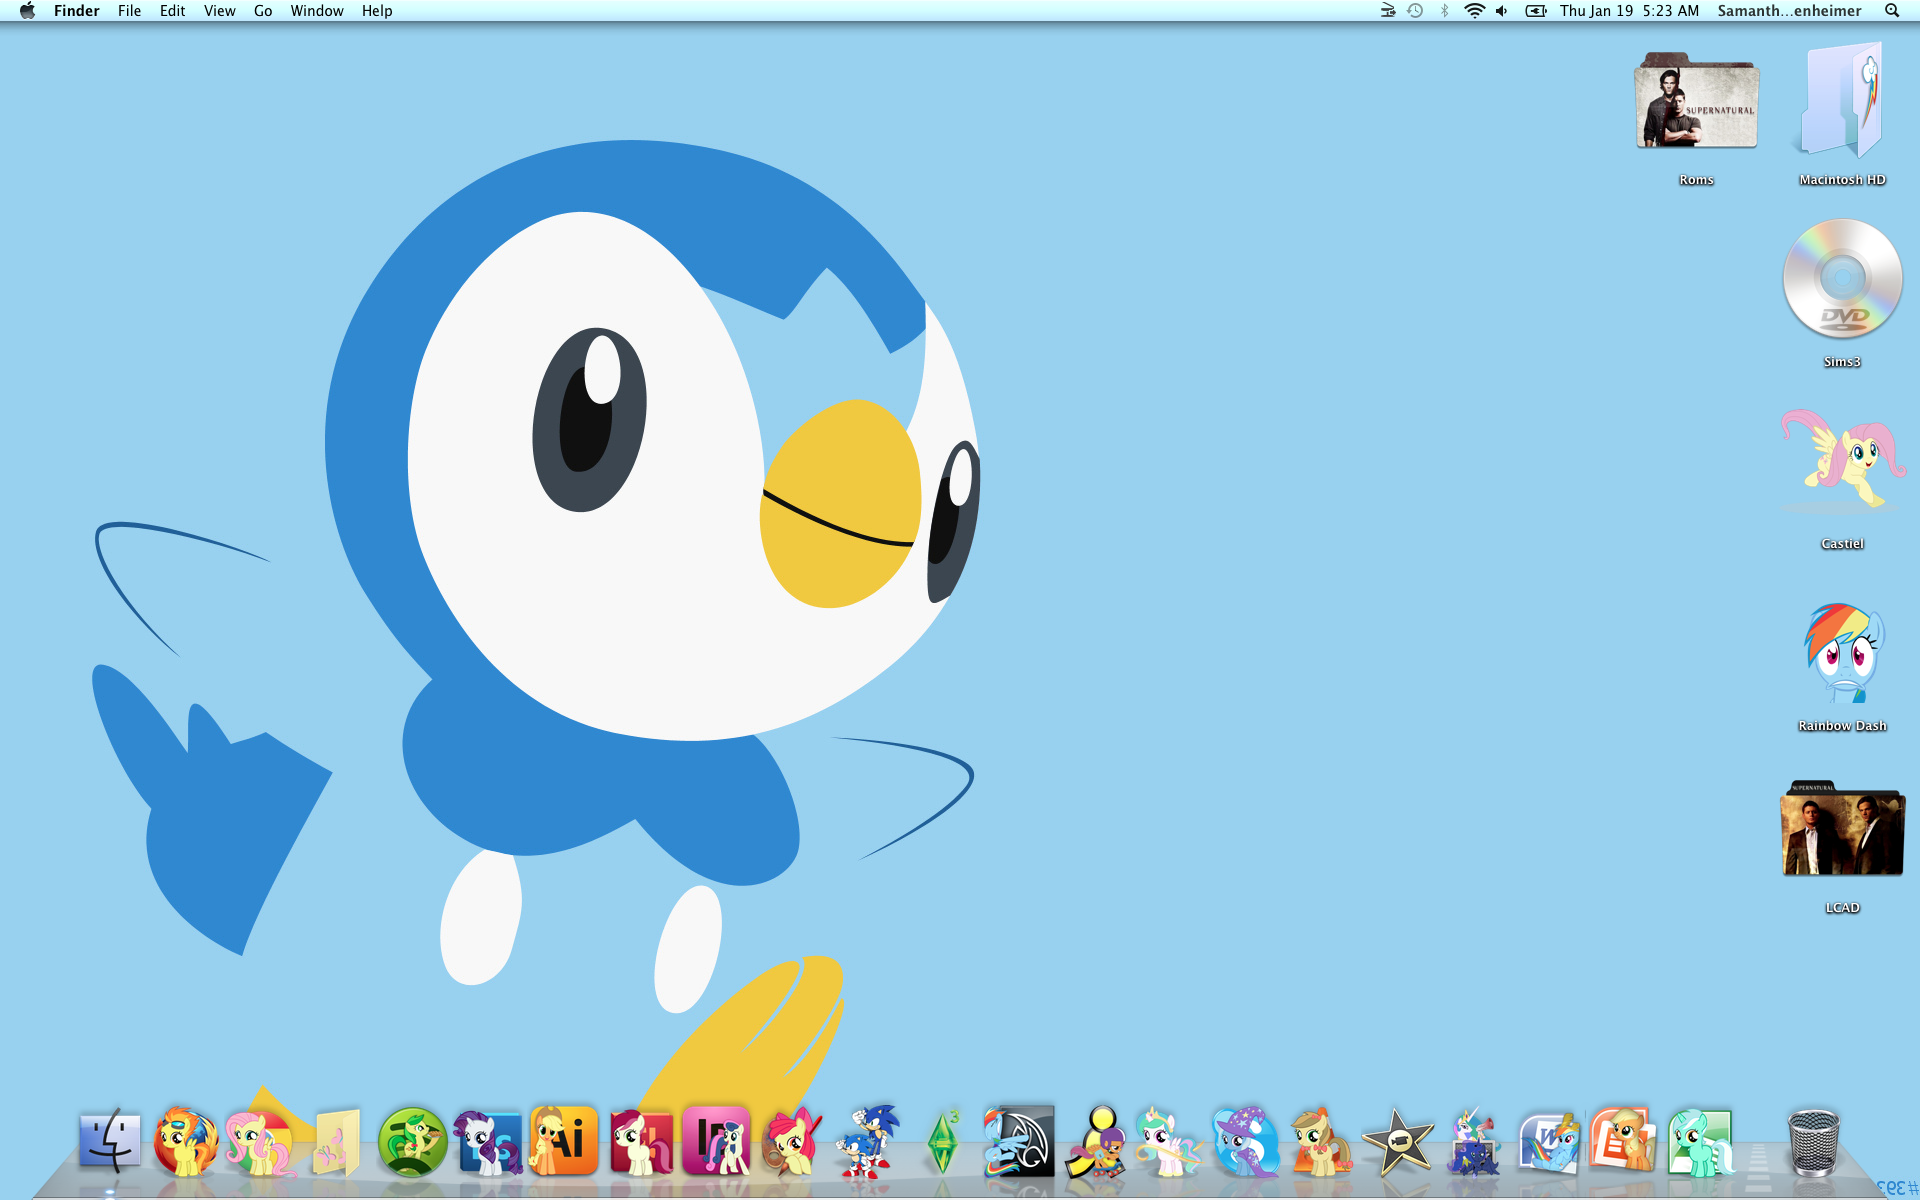Launch Adobe InDesign from the dock
This screenshot has width=1920, height=1200.
coord(716,1141)
